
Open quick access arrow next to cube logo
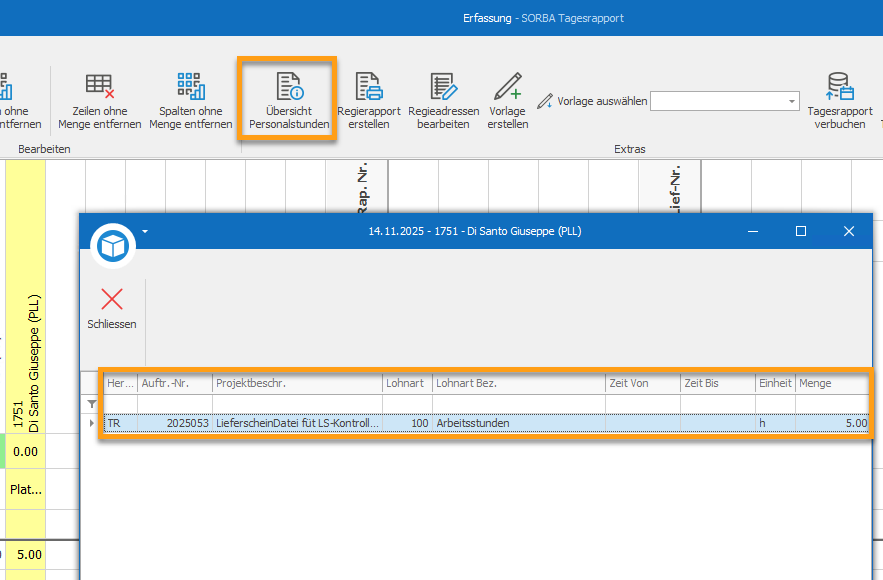145,231
